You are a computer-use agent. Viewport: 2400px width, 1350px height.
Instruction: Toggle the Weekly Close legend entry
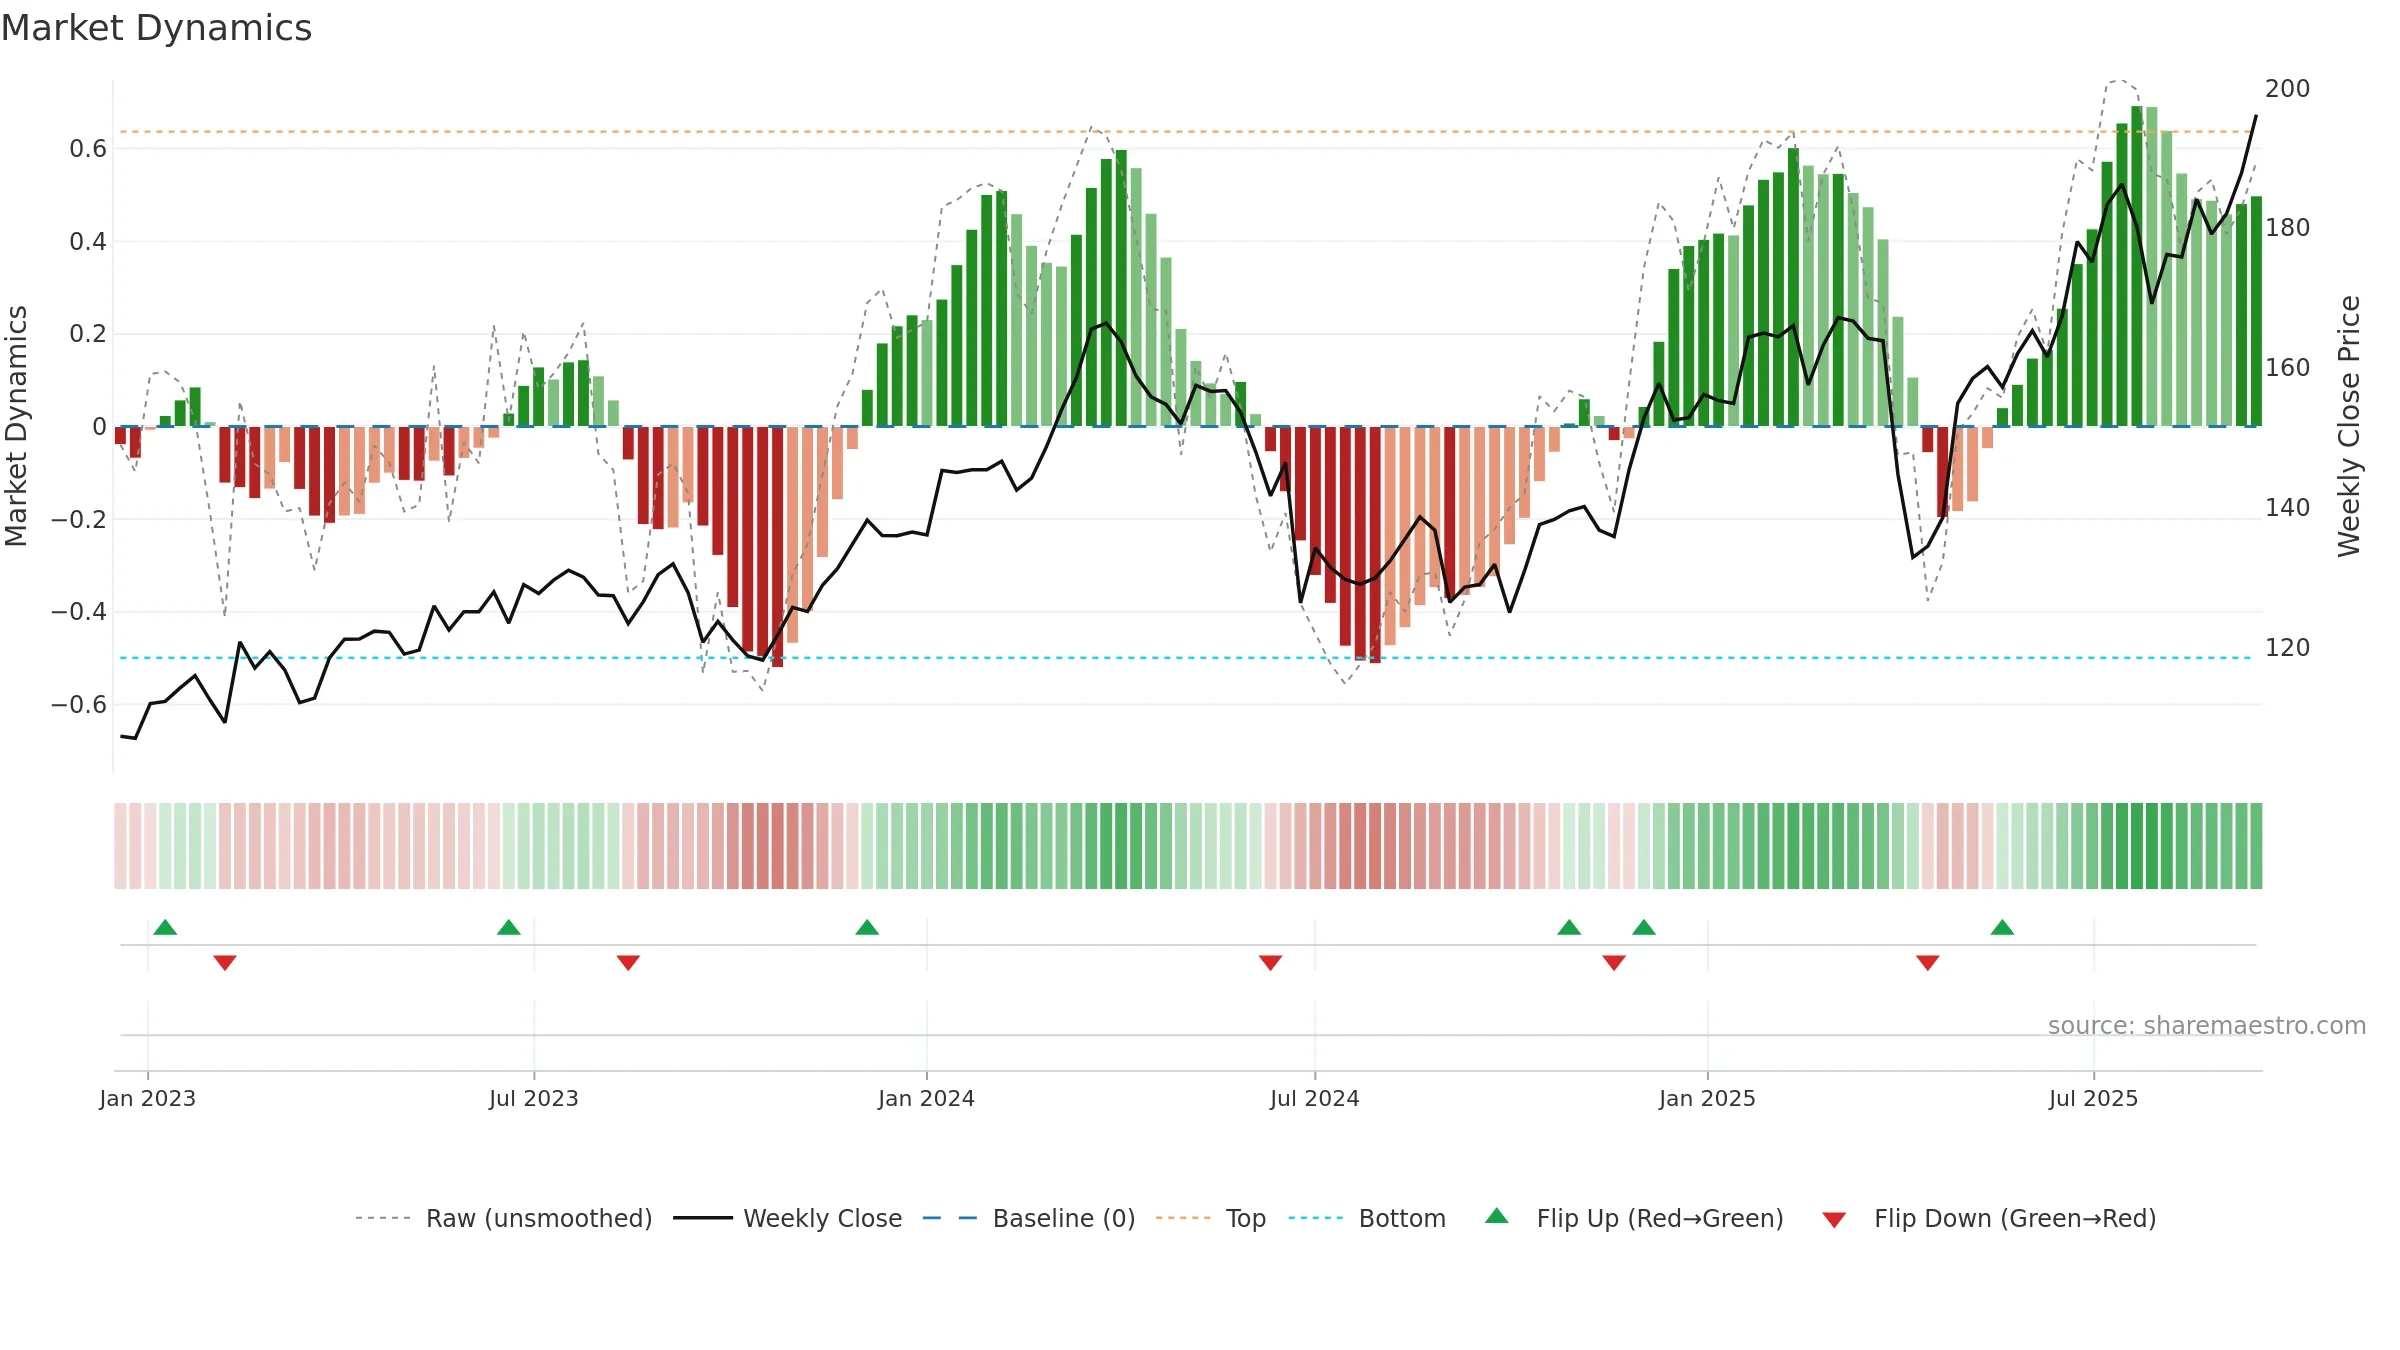pos(788,1218)
